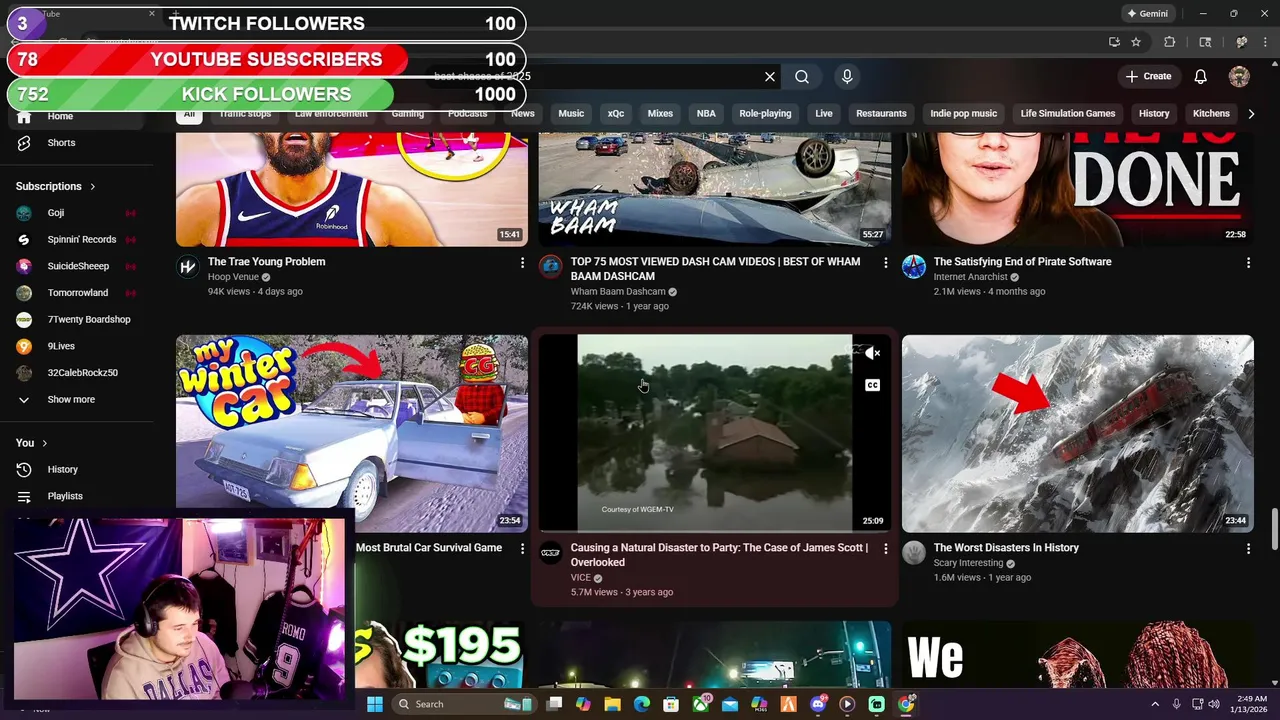Open Chrome three-dot menu
This screenshot has width=1280, height=720.
coord(1266,42)
